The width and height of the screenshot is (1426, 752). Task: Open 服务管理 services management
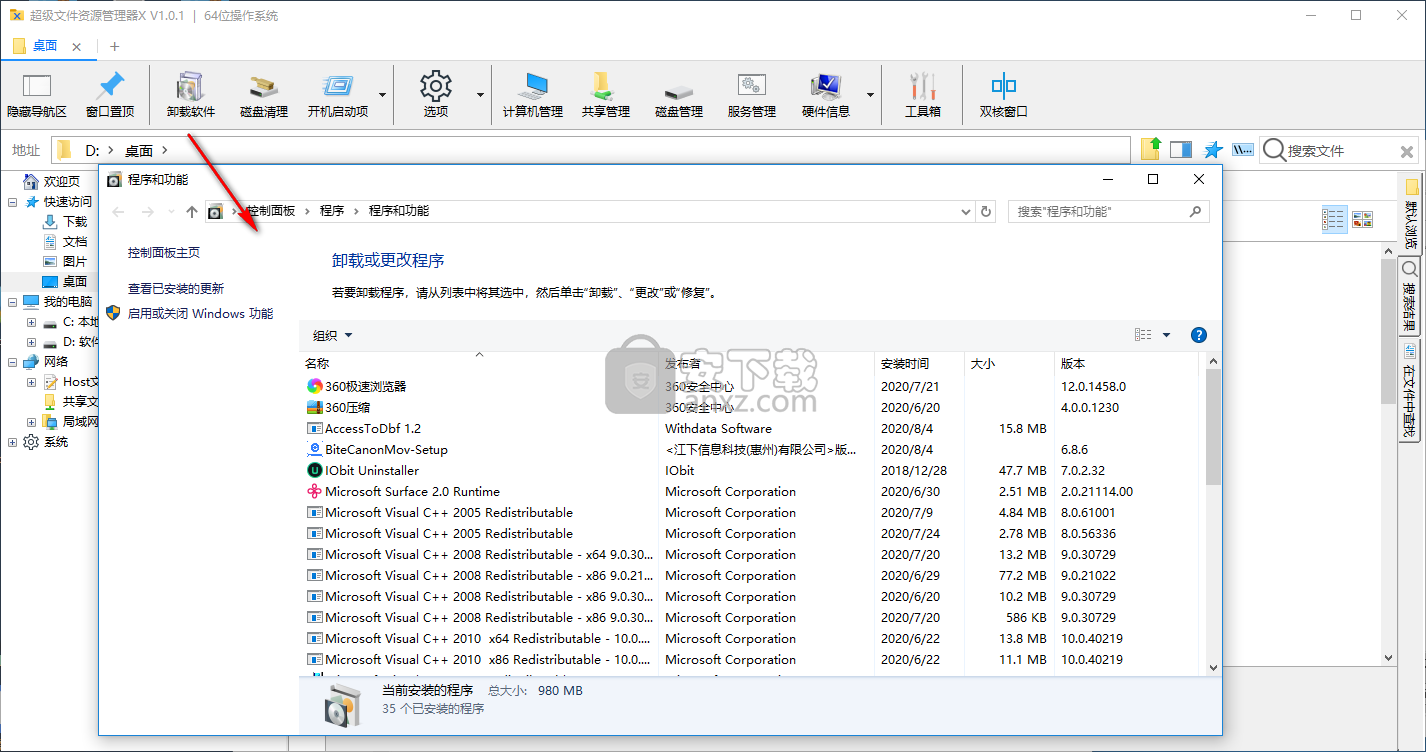coord(752,96)
